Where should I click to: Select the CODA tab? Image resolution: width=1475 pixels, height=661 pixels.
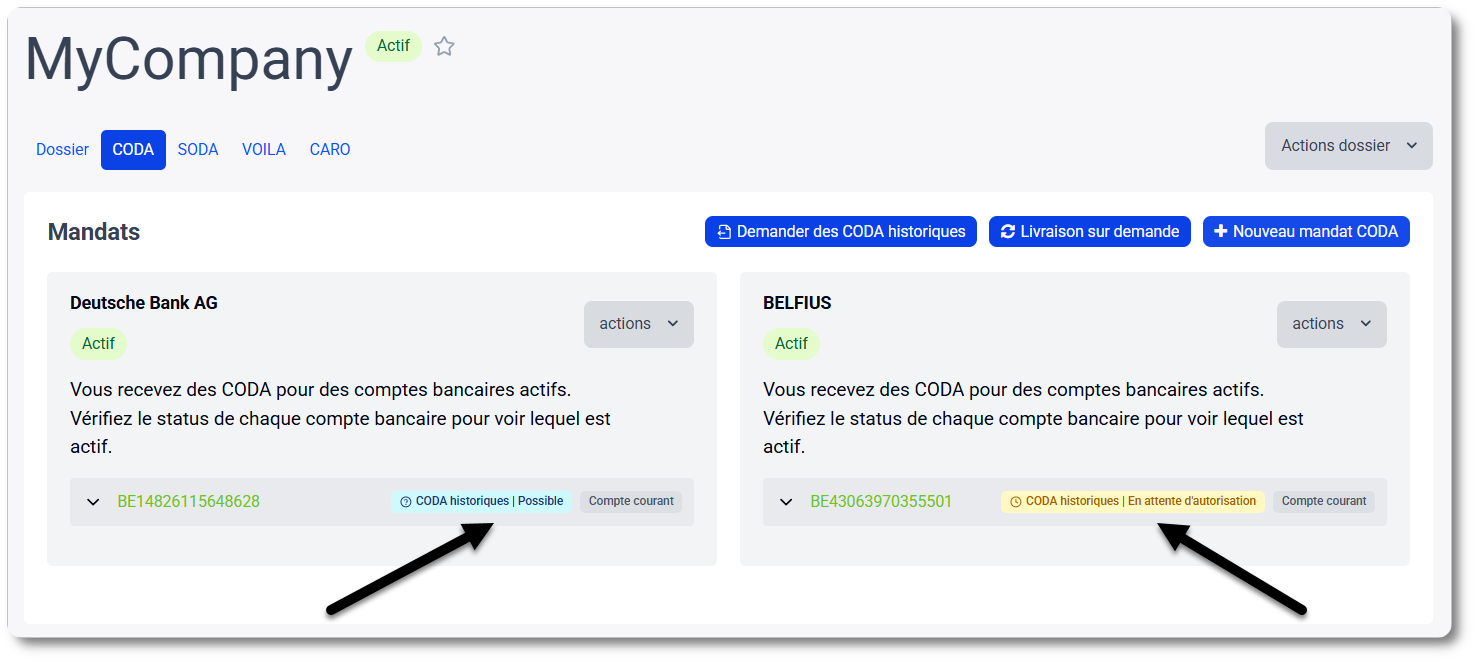tap(133, 150)
